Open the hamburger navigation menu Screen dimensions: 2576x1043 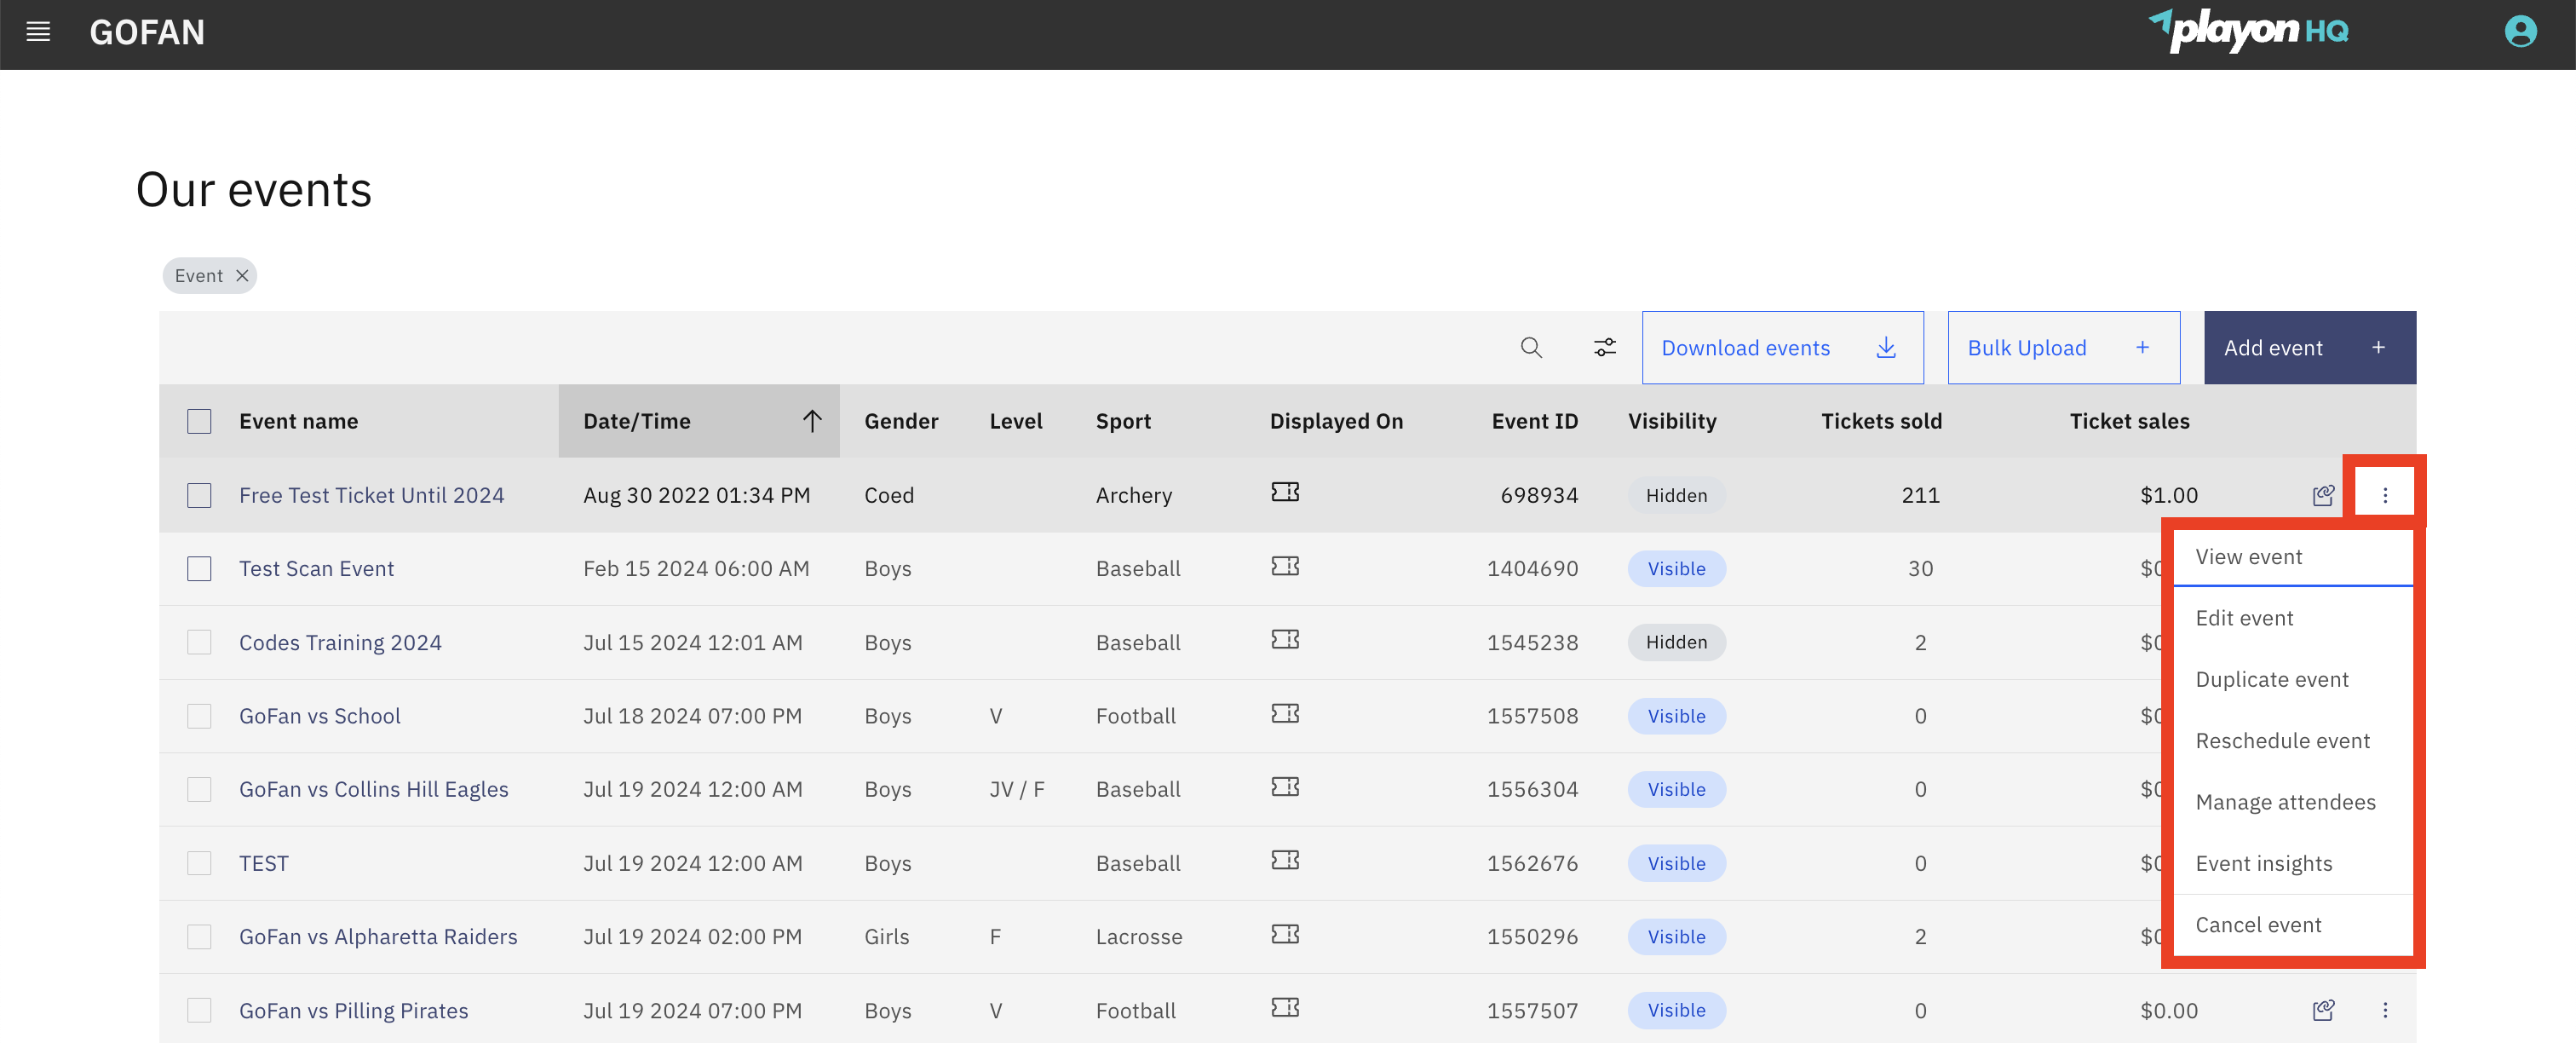(x=38, y=32)
